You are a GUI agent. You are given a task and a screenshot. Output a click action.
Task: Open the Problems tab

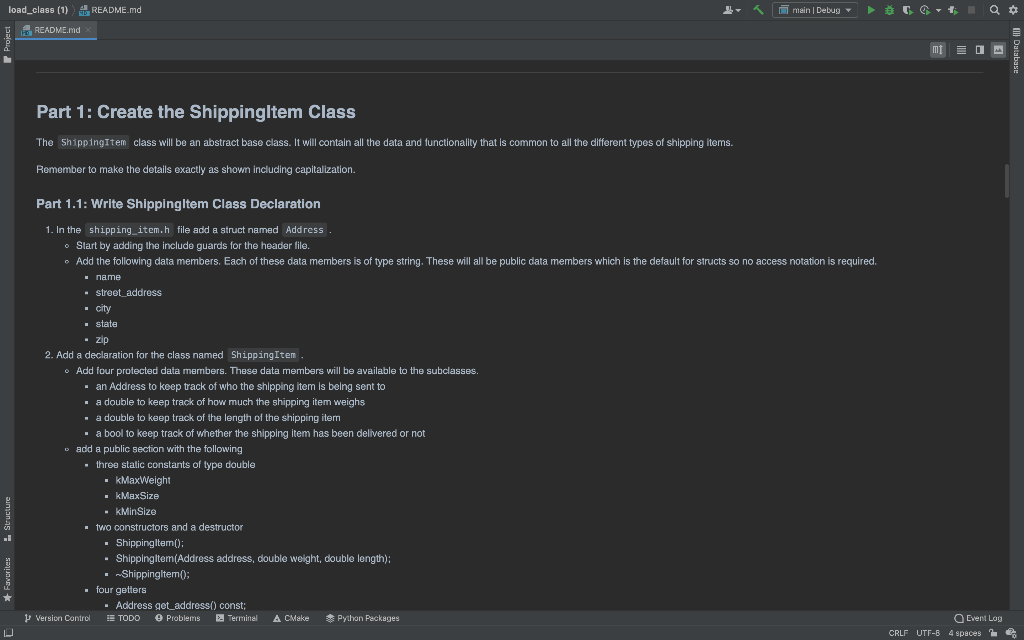pos(178,618)
